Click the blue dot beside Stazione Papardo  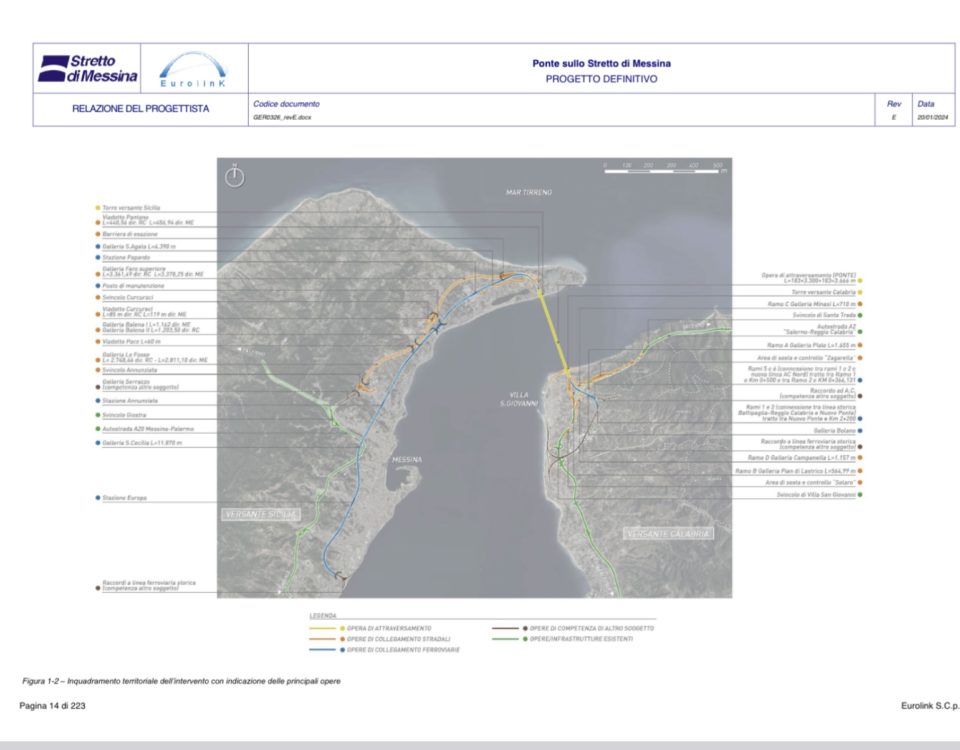pos(97,257)
